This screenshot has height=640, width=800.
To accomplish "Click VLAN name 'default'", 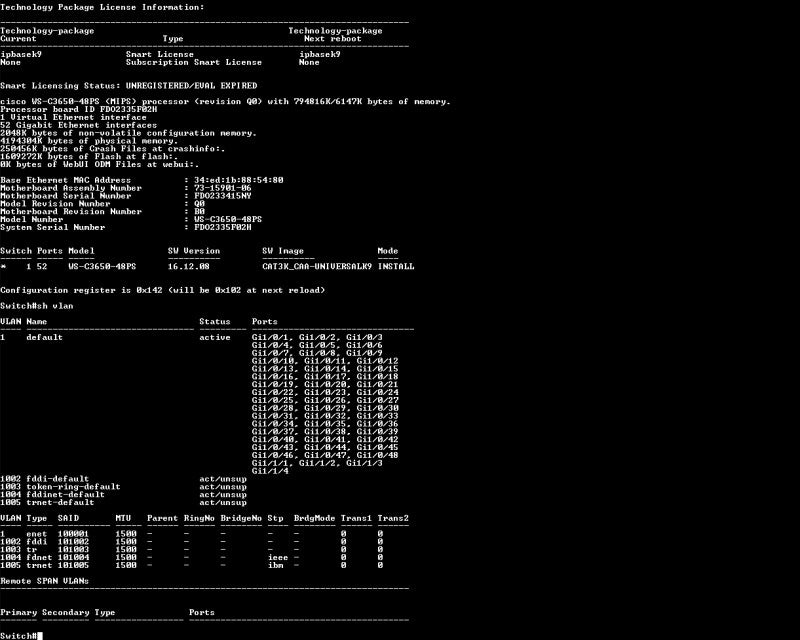I will pyautogui.click(x=44, y=337).
